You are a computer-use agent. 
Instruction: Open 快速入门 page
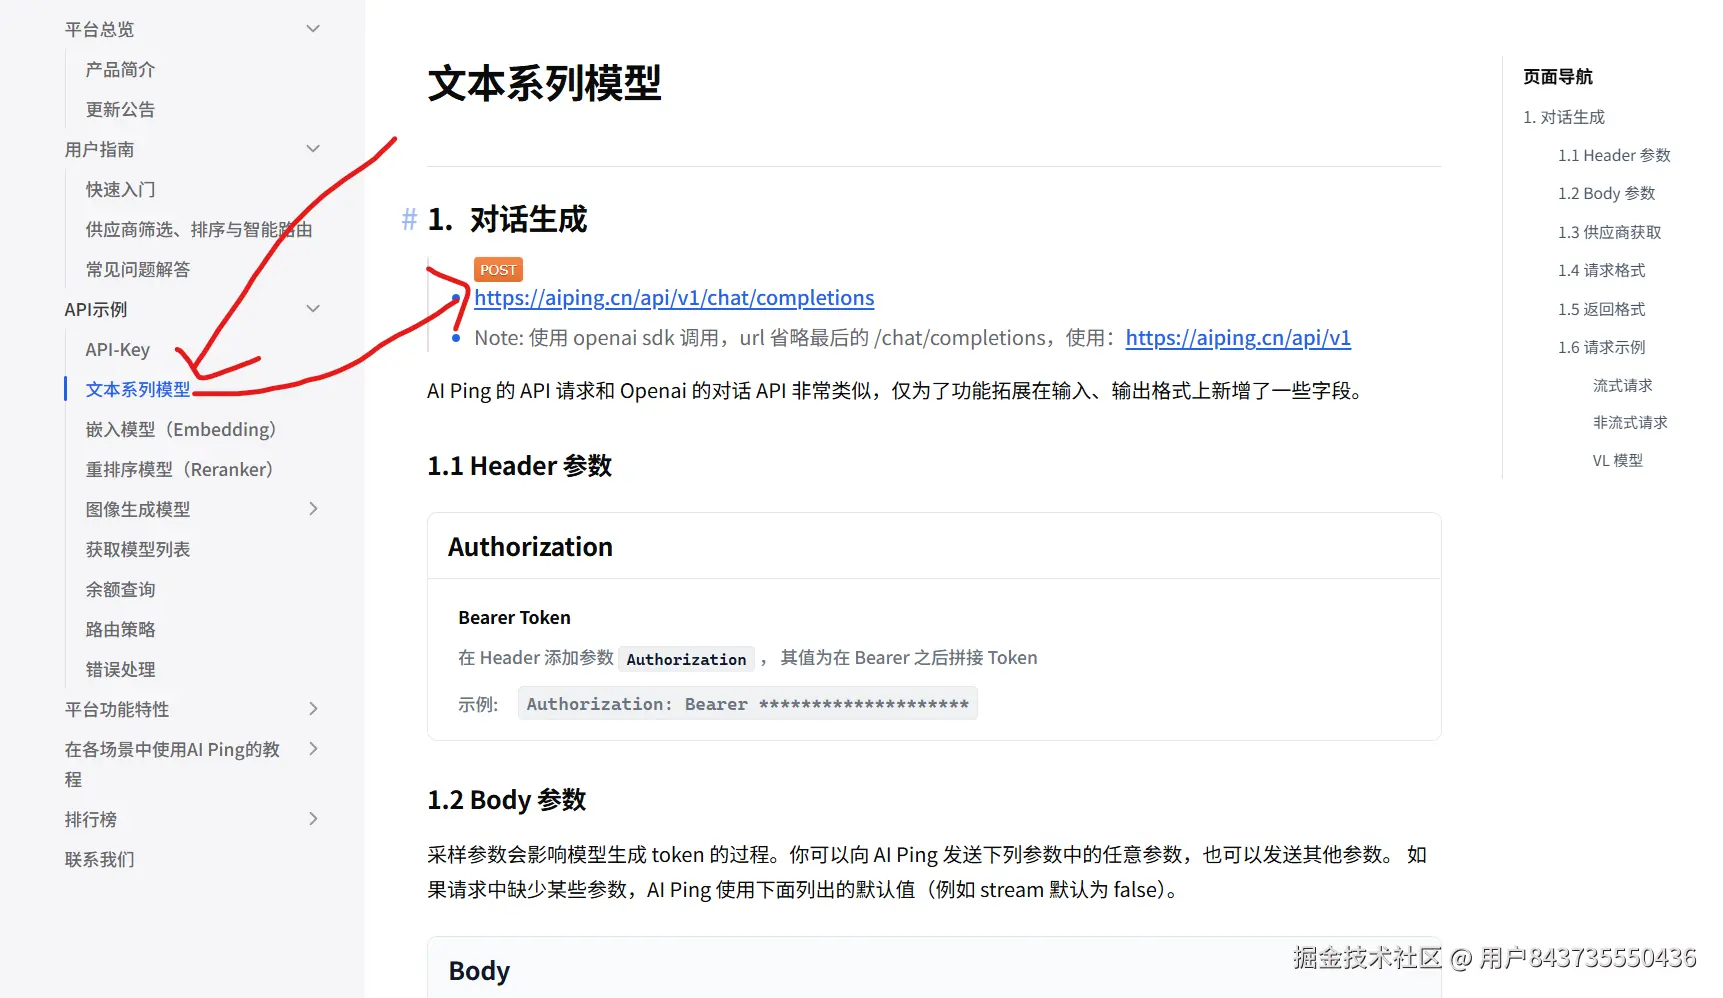[x=120, y=189]
